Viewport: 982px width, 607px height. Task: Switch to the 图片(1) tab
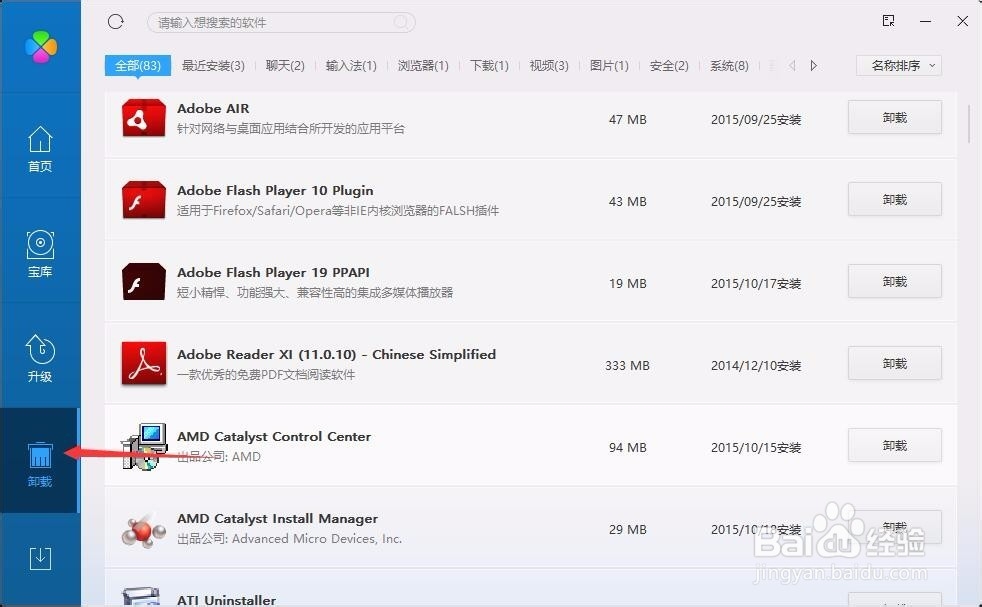point(609,66)
